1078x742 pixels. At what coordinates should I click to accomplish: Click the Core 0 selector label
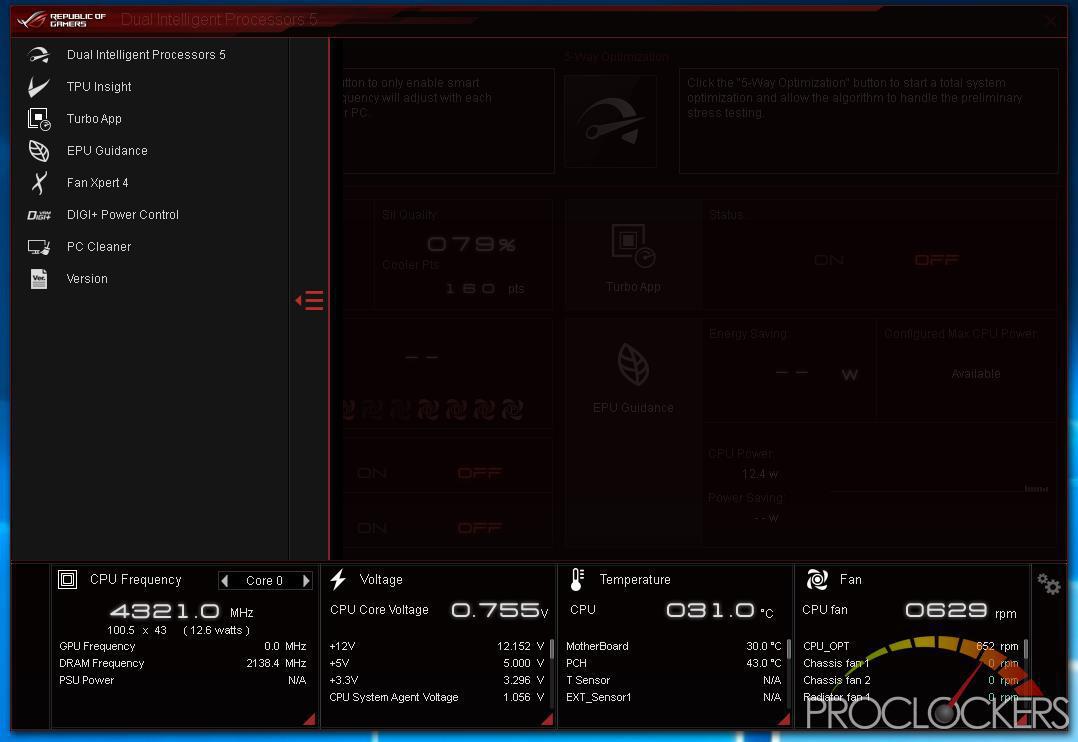[x=265, y=581]
